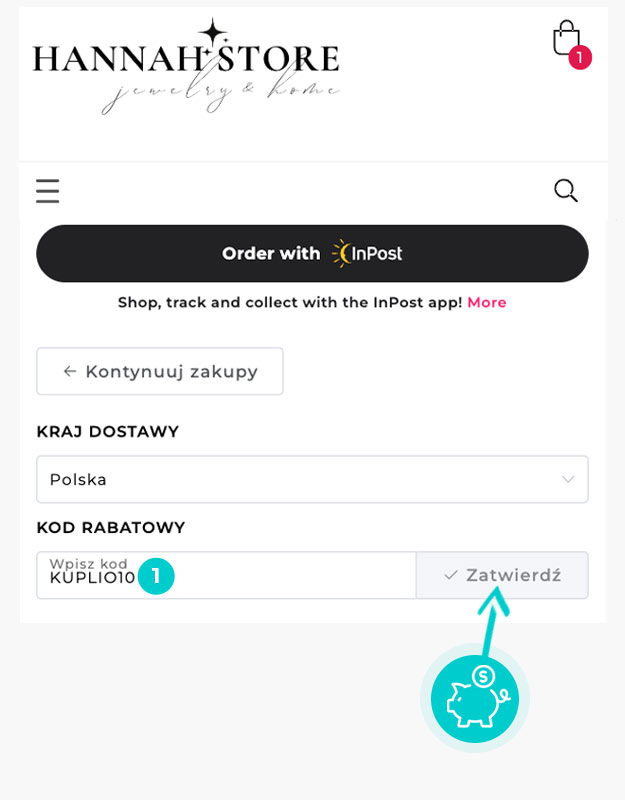Confirm the discount code with Zatwierdź
Image resolution: width=625 pixels, height=800 pixels.
pos(503,576)
